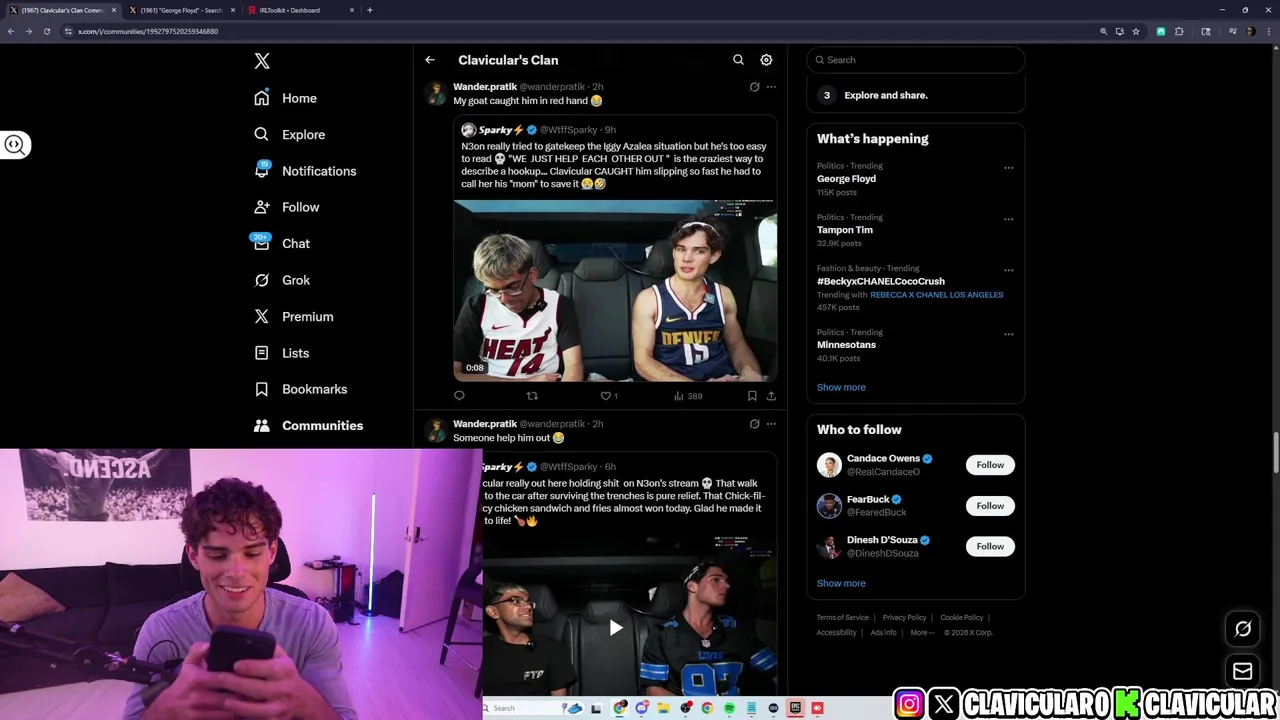Open more menu on 'Someone help him out' post
This screenshot has width=1280, height=720.
click(x=771, y=424)
